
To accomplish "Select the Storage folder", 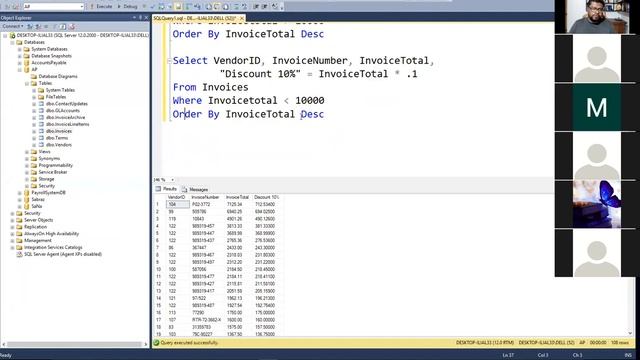I will click(x=46, y=179).
